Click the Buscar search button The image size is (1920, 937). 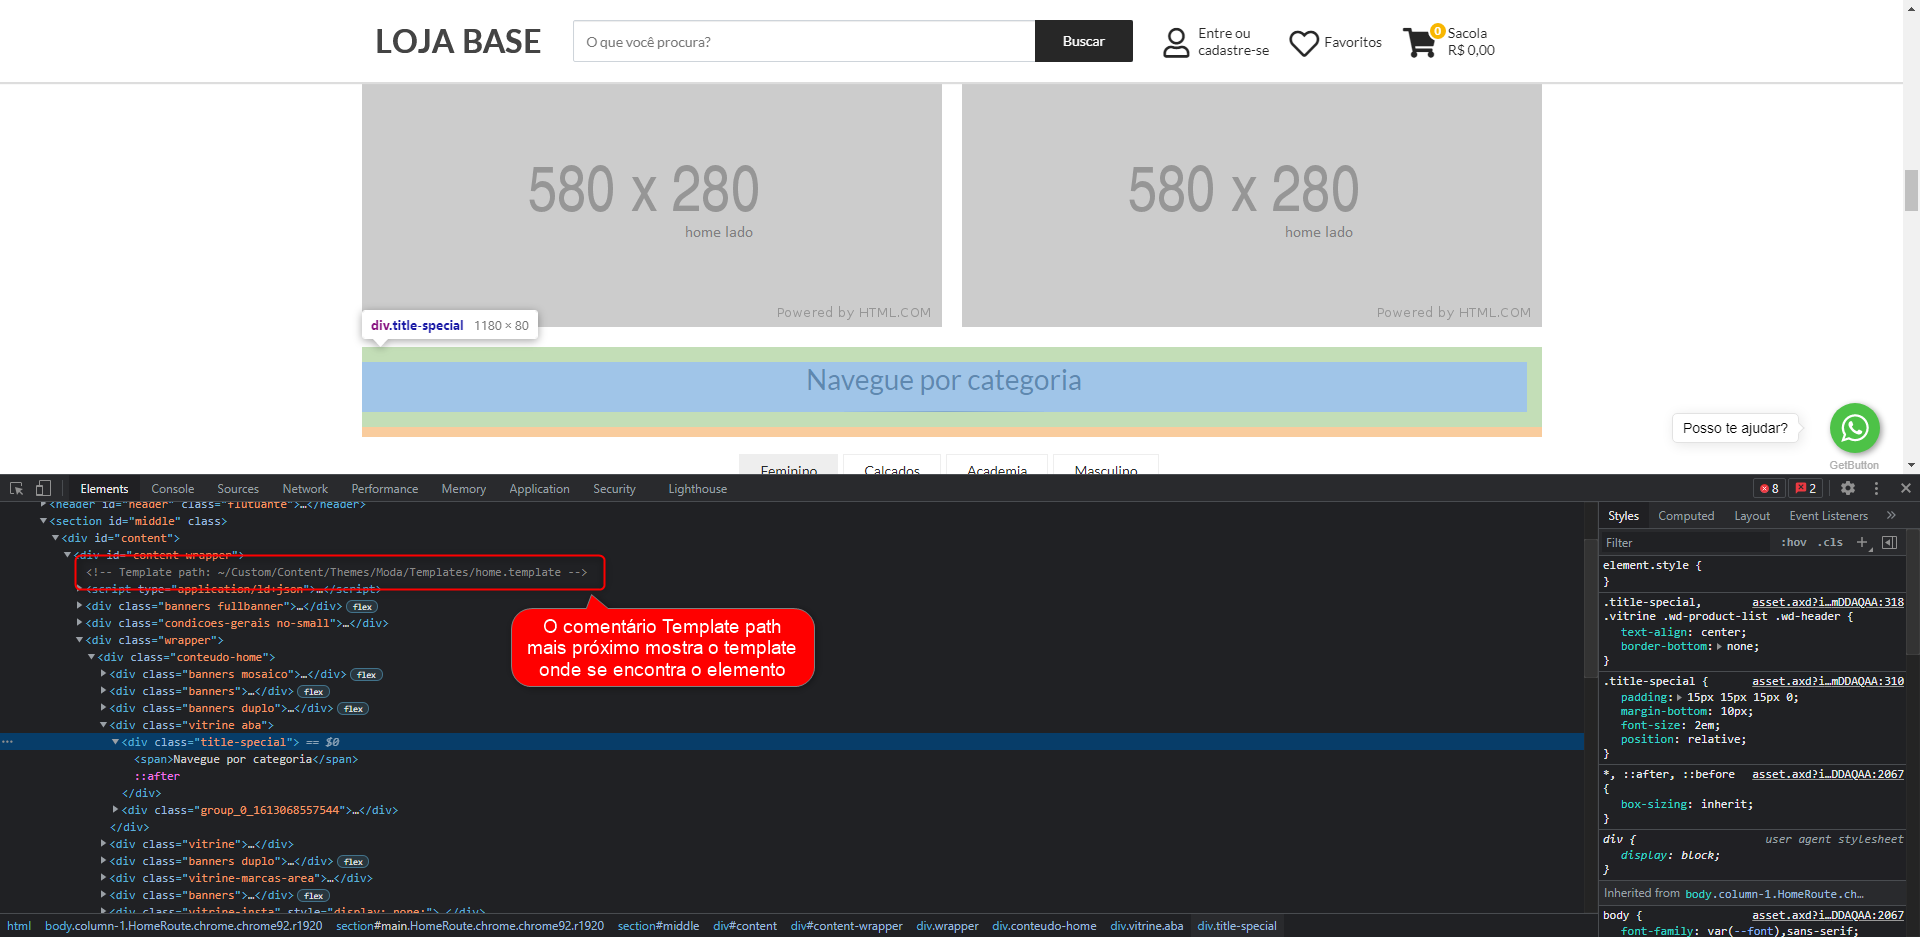(x=1084, y=41)
